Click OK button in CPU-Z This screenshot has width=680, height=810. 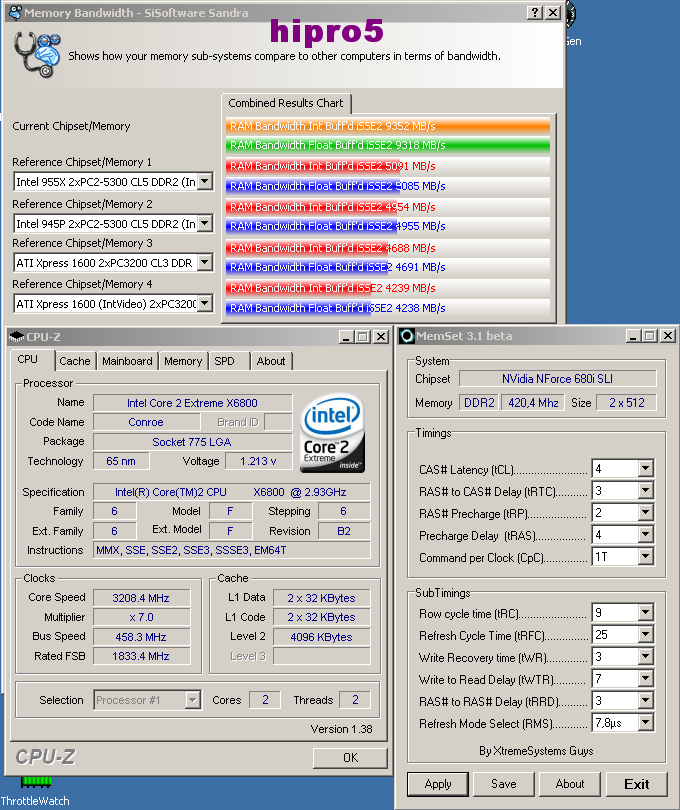350,757
